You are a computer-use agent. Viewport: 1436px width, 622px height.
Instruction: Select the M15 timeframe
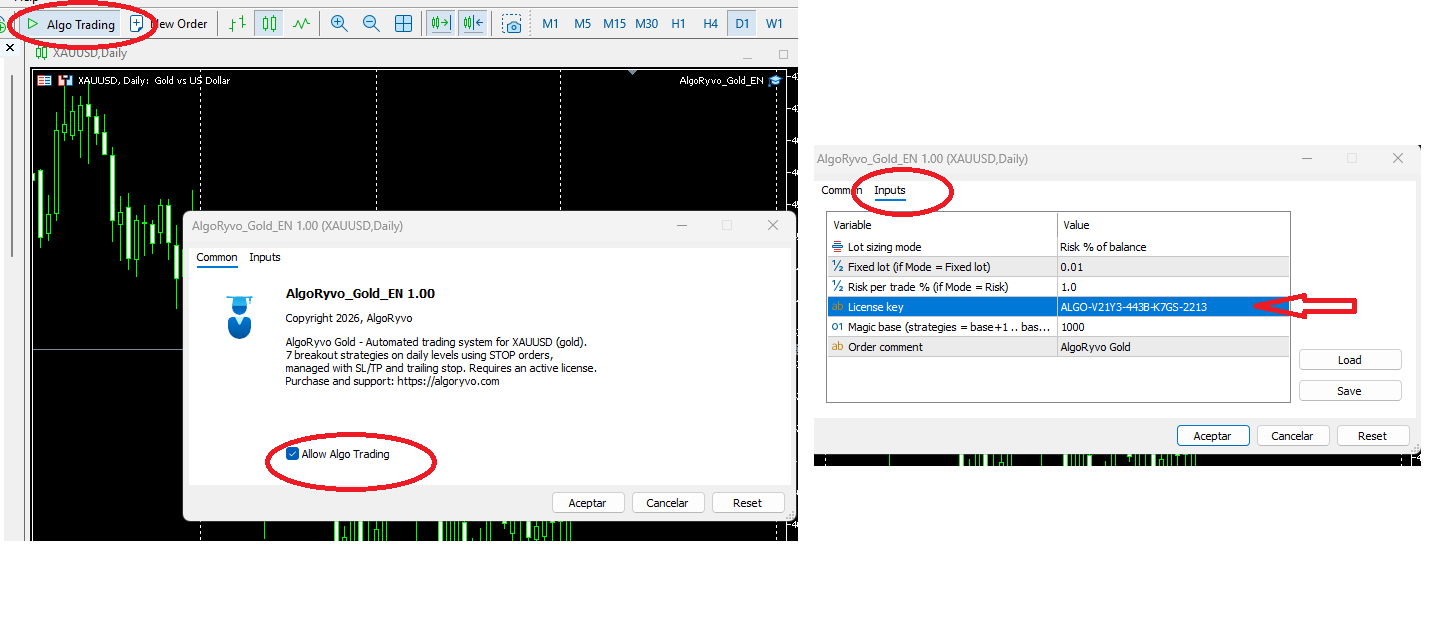point(614,24)
